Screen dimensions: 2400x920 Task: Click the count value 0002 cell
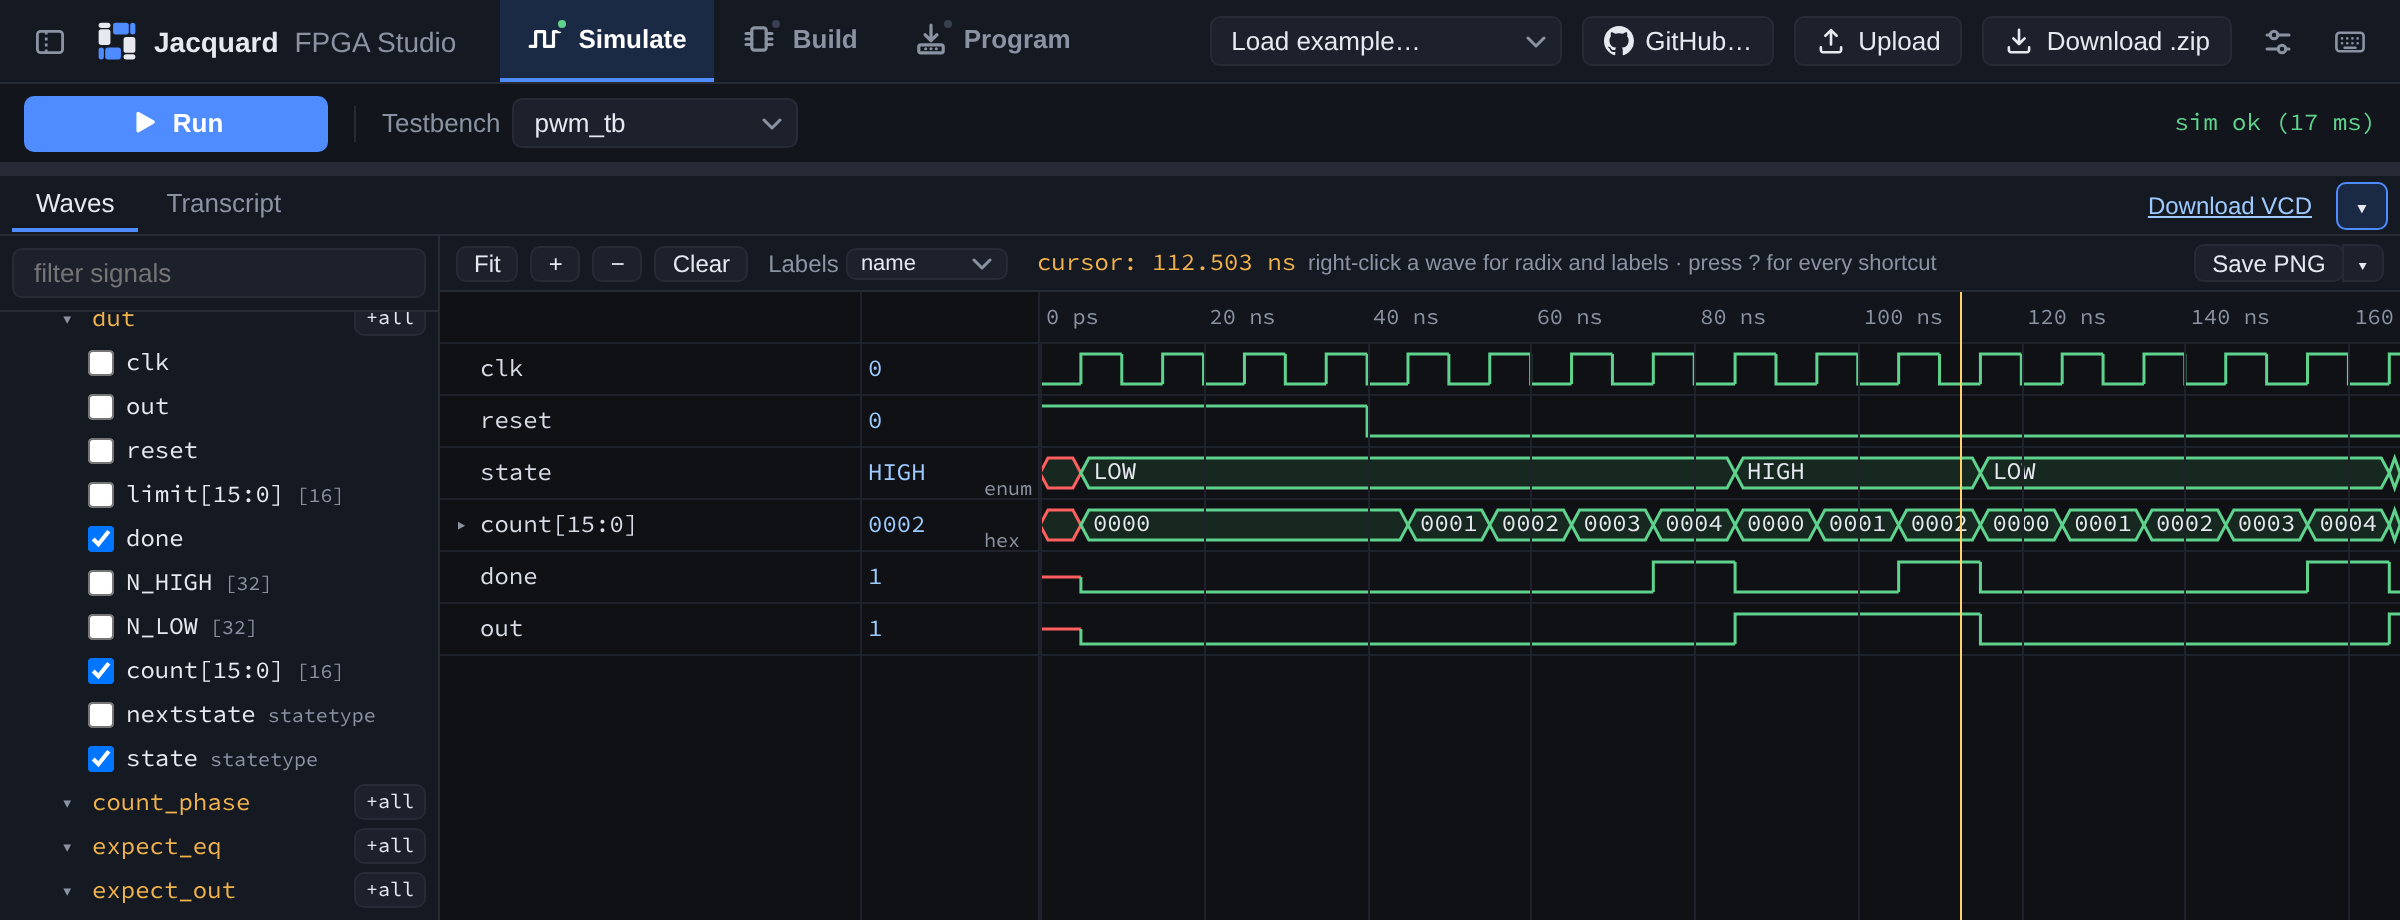[x=896, y=525]
